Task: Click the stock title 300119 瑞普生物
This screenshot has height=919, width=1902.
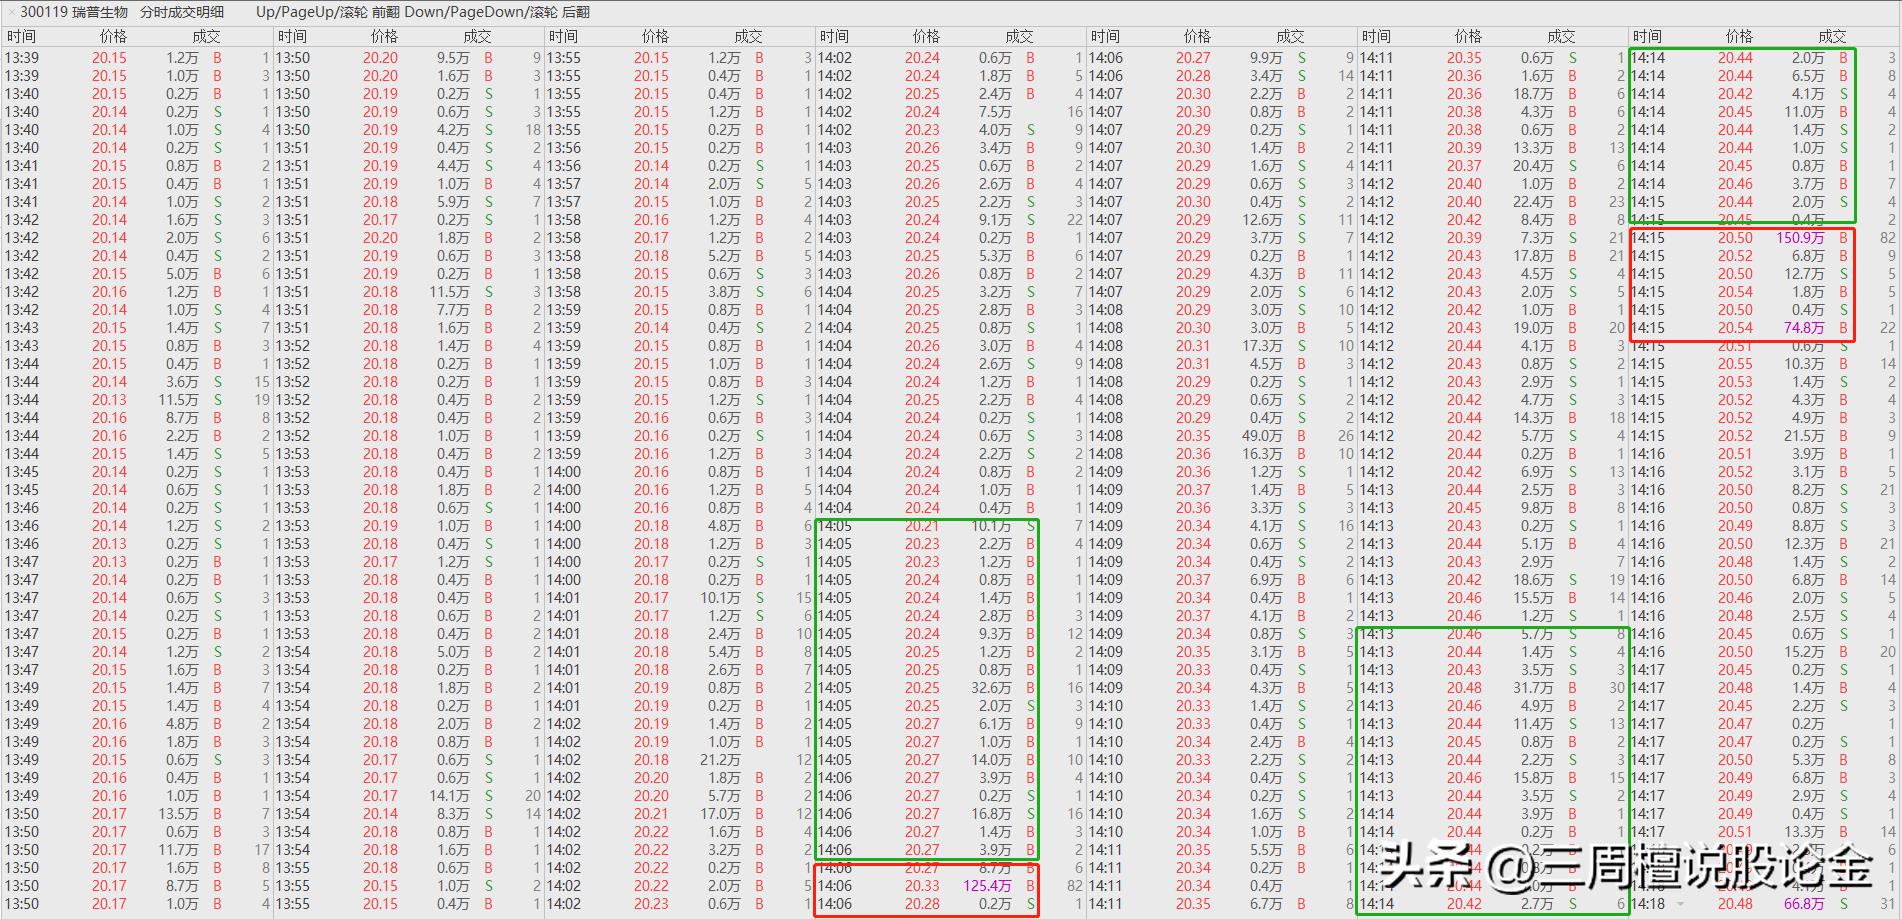Action: click(74, 12)
